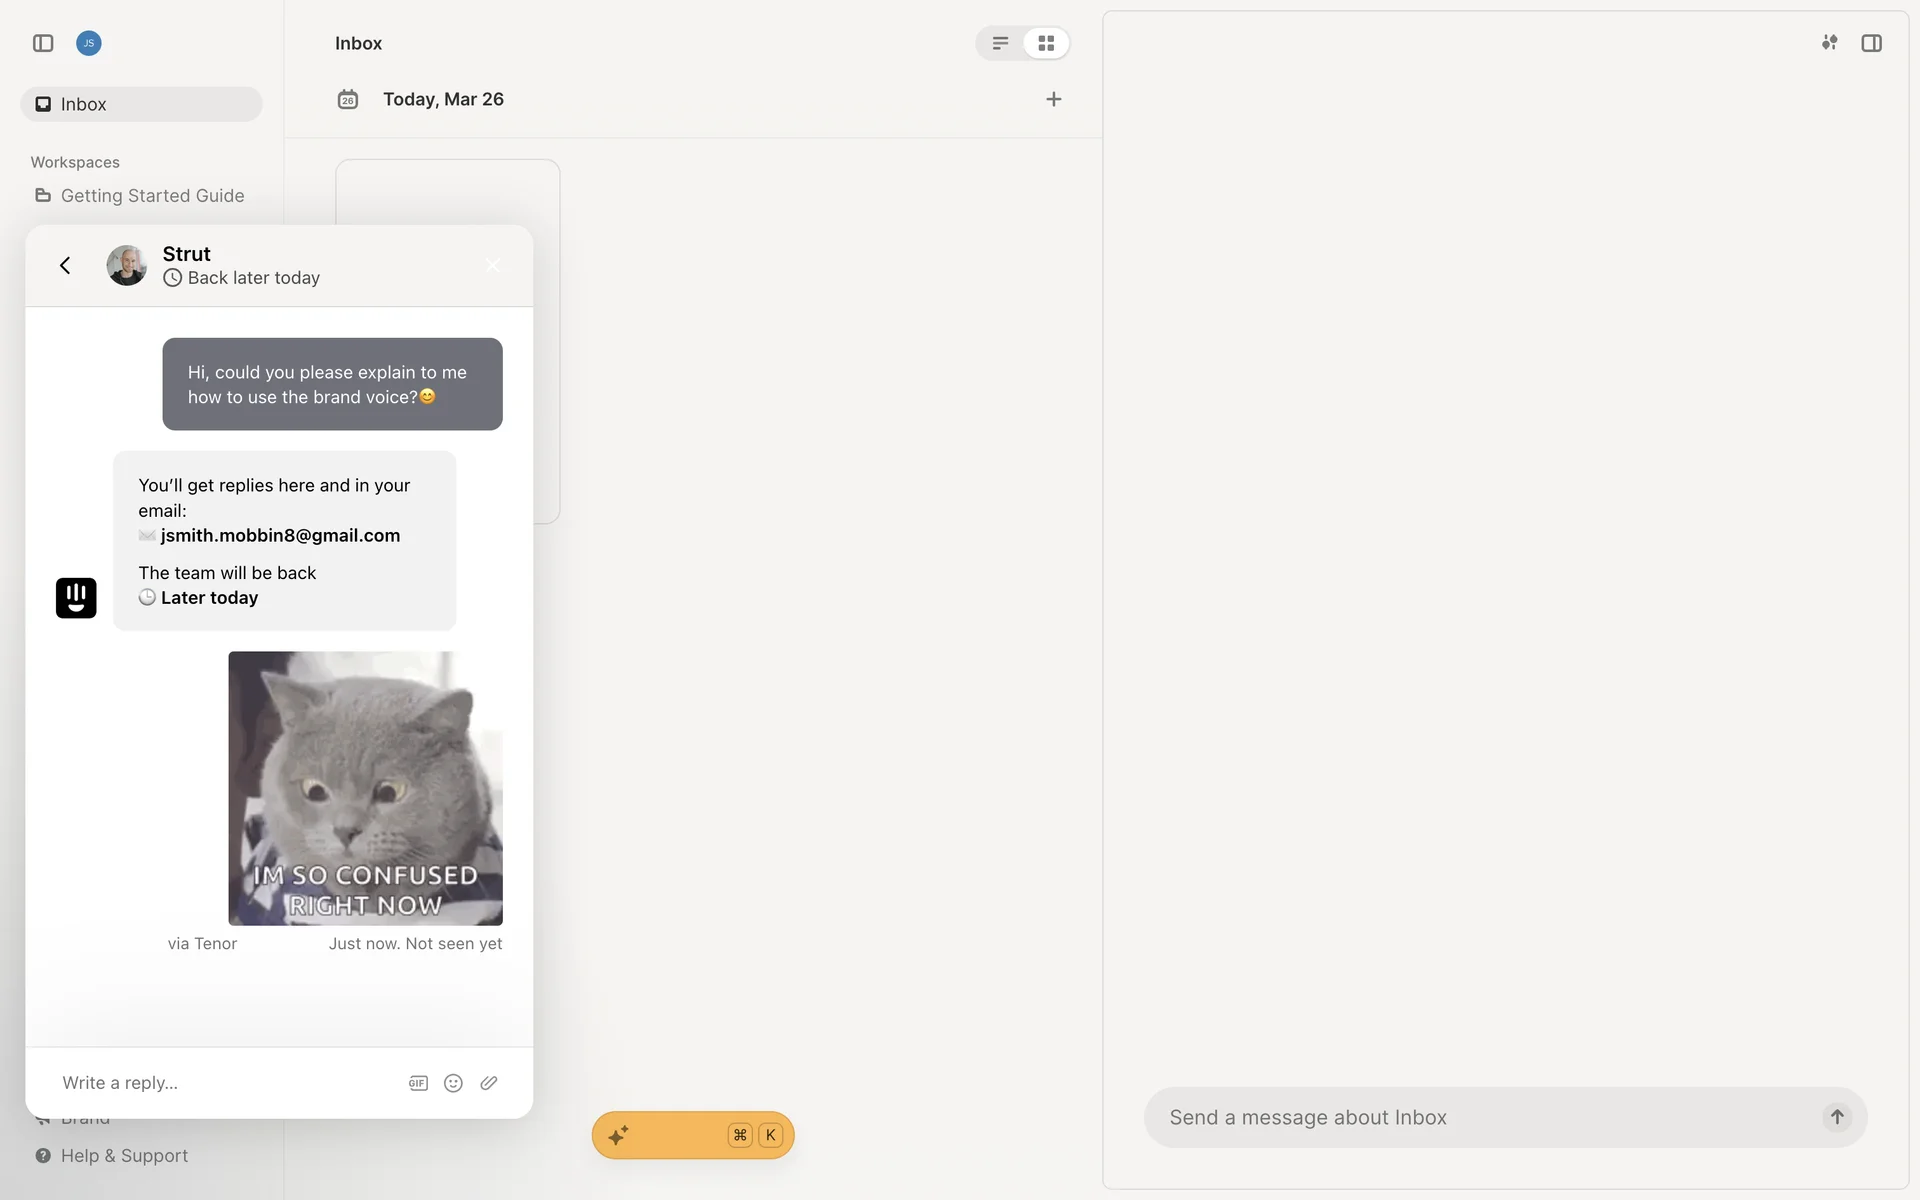Toggle the right side panel icon
Viewport: 1920px width, 1200px height.
[x=1871, y=43]
